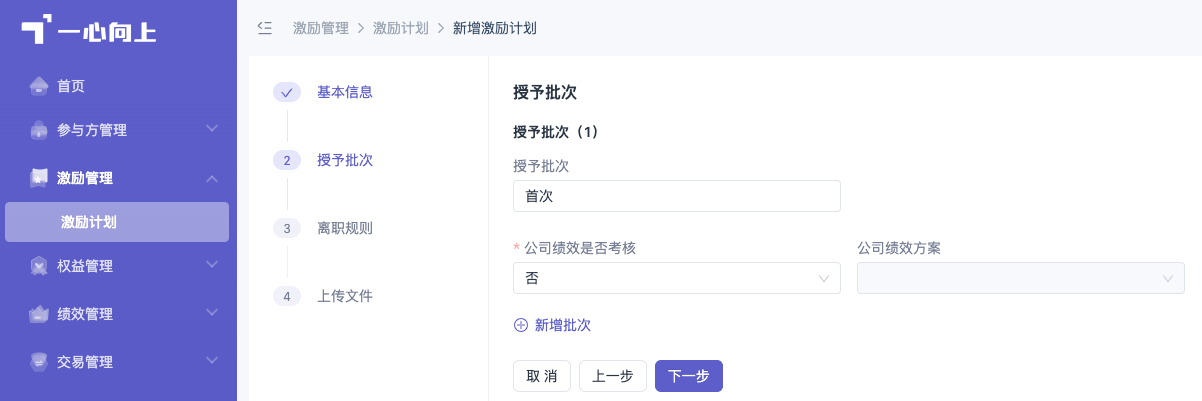Click the completed 基本信息 step checkmark
This screenshot has width=1202, height=401.
pyautogui.click(x=287, y=92)
